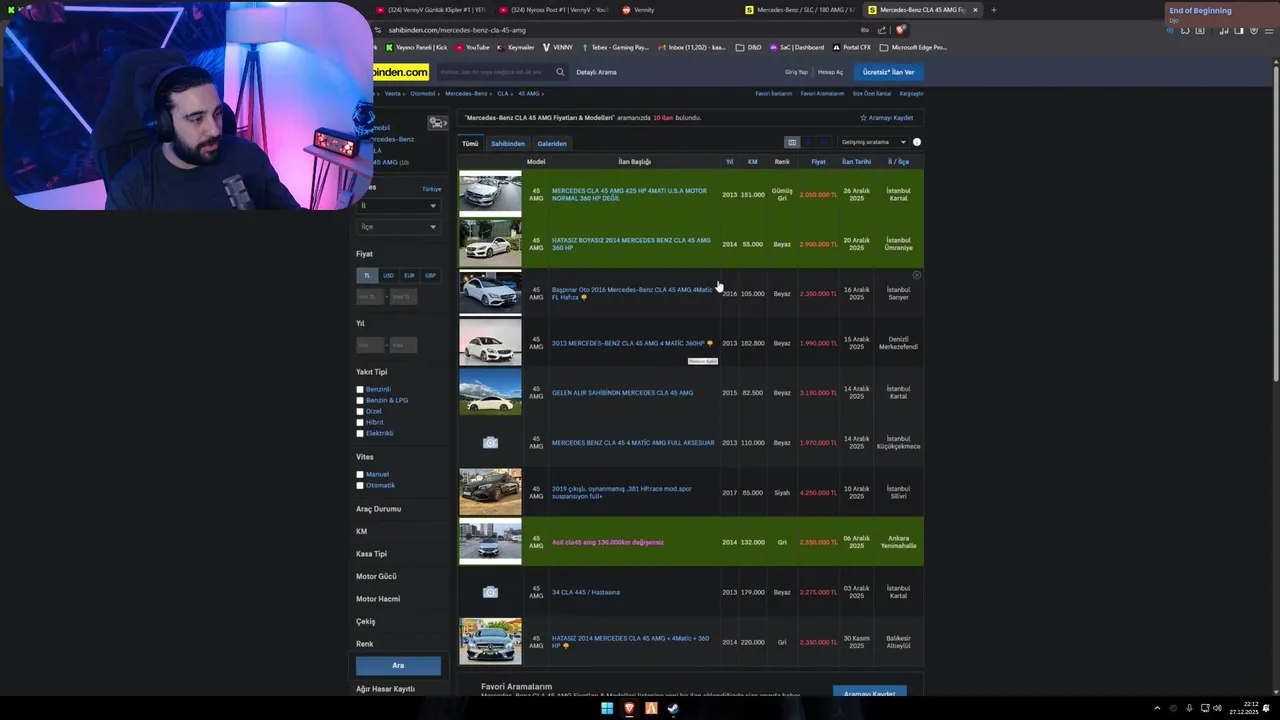Screen dimensions: 1280x720
Task: Dismiss the Başpınar Oto listing with its X icon
Action: tap(916, 275)
